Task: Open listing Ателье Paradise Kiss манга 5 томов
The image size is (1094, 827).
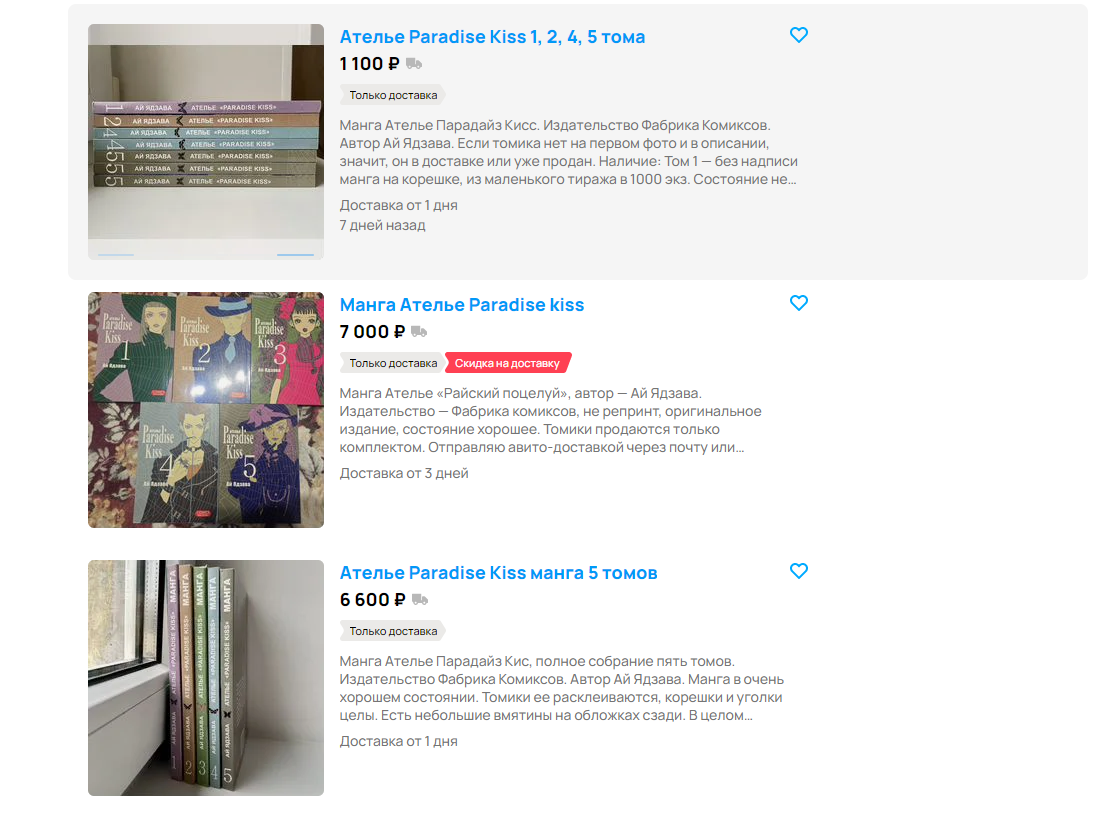Action: point(498,572)
